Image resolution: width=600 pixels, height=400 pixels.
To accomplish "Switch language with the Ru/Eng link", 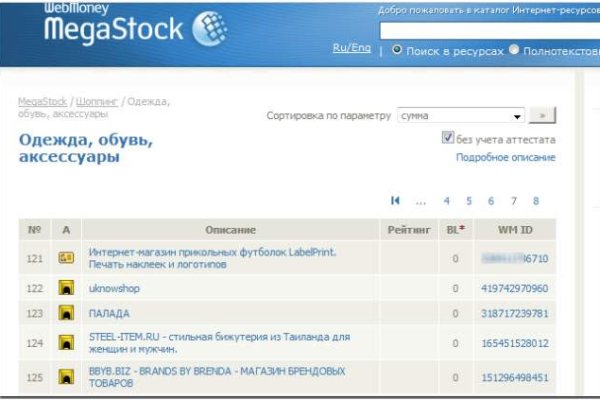I will [351, 49].
